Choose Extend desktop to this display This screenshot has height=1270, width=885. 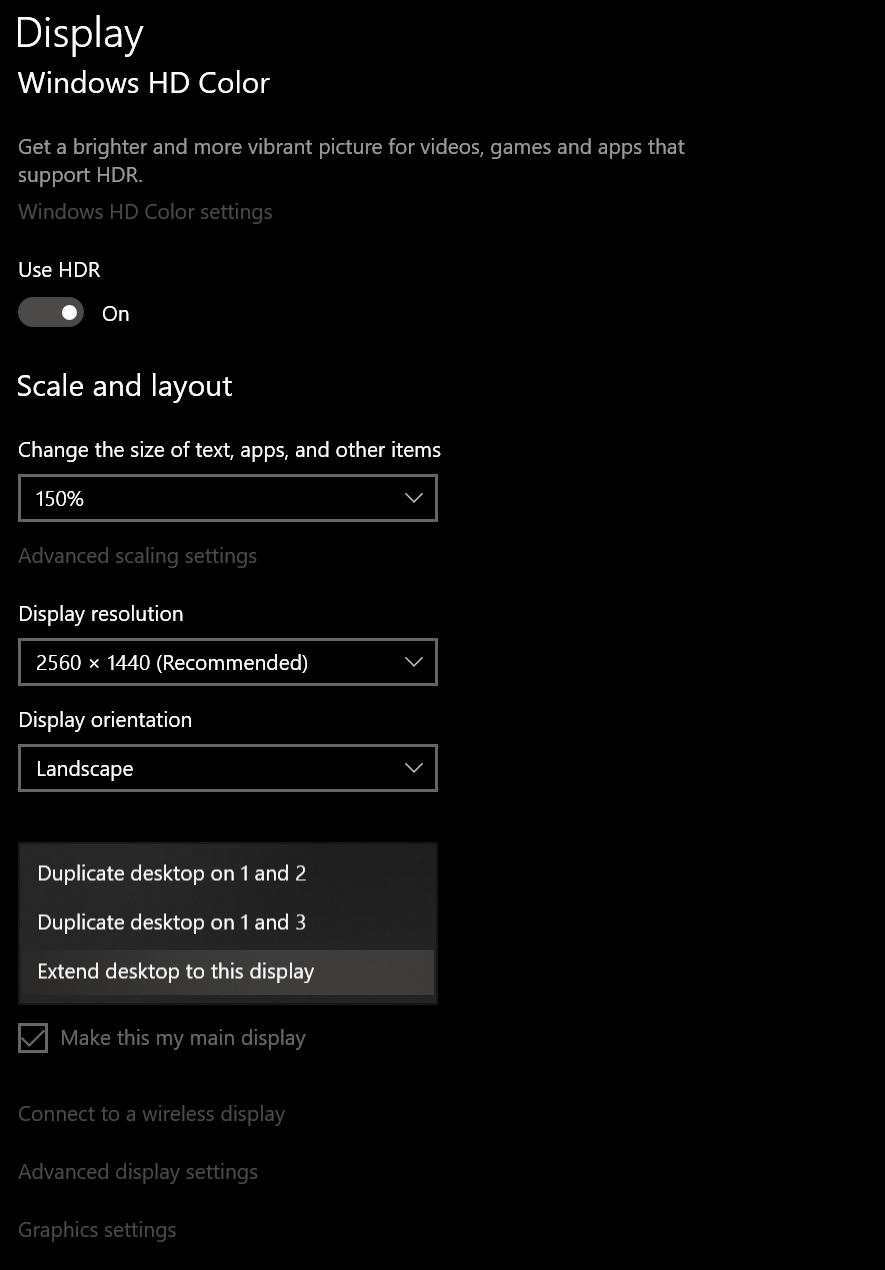pyautogui.click(x=228, y=971)
